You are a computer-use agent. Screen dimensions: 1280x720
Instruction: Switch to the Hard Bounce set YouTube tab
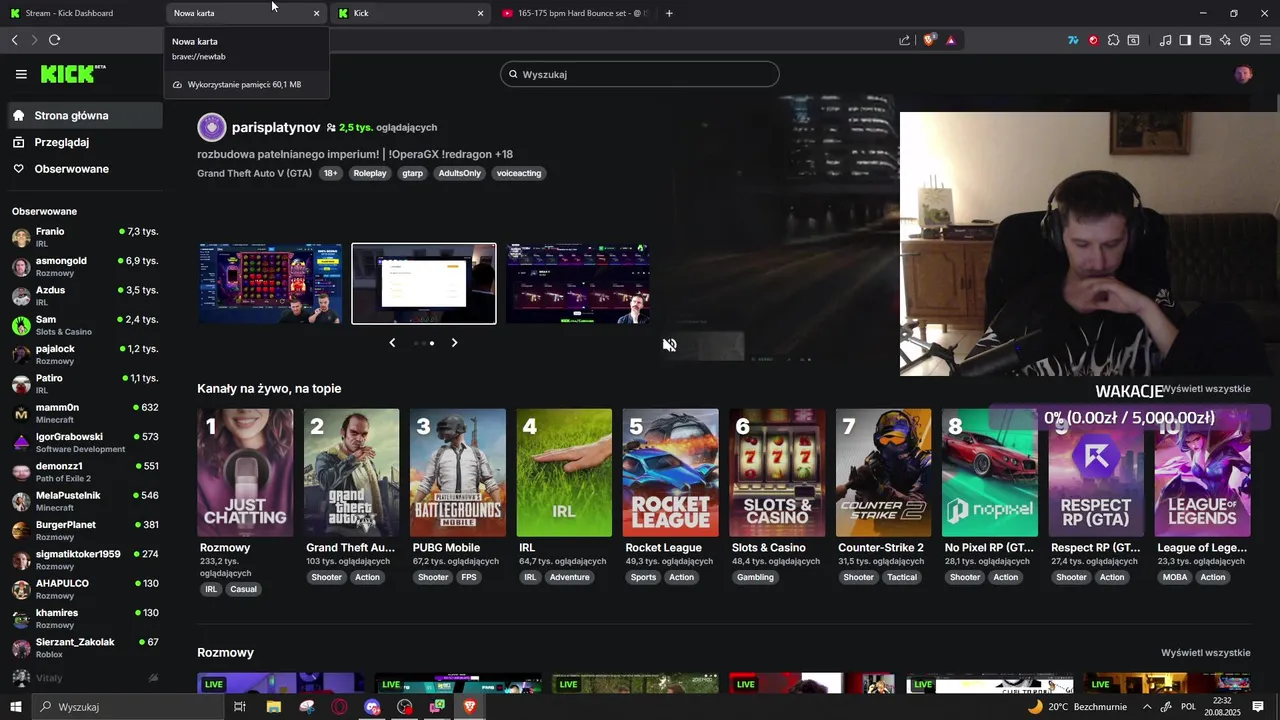(x=575, y=13)
